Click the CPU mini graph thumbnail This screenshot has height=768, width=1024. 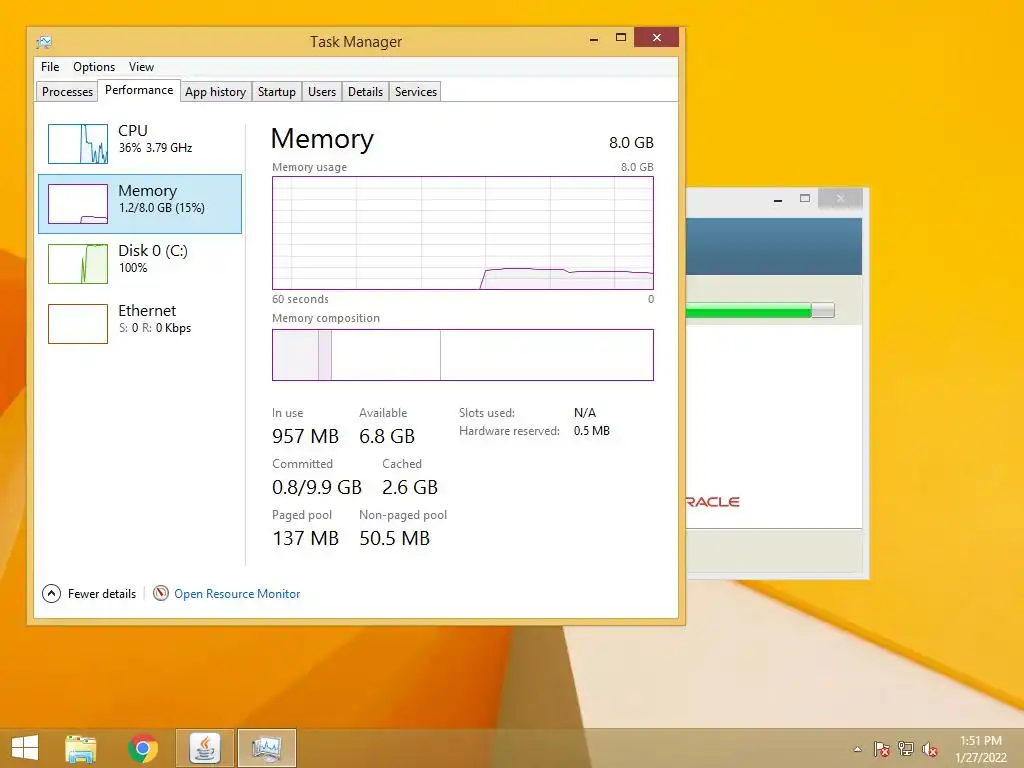click(x=78, y=144)
